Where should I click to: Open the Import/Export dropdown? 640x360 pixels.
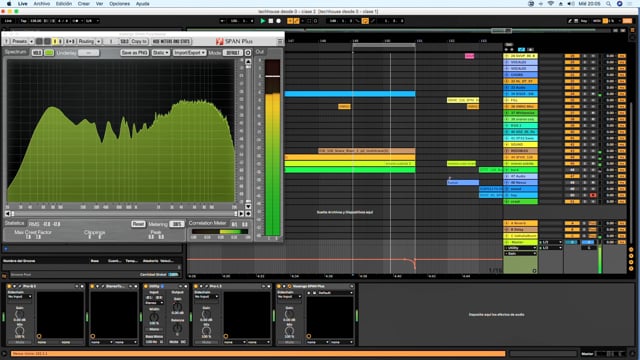(x=189, y=53)
